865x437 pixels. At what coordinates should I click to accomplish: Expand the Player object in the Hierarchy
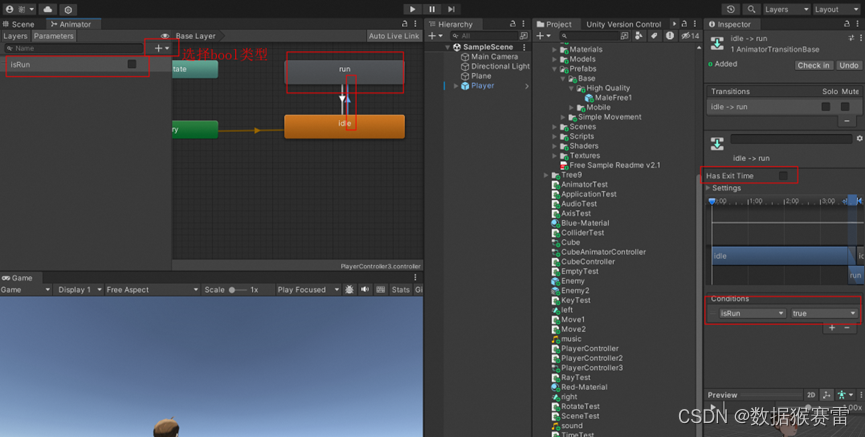click(456, 86)
